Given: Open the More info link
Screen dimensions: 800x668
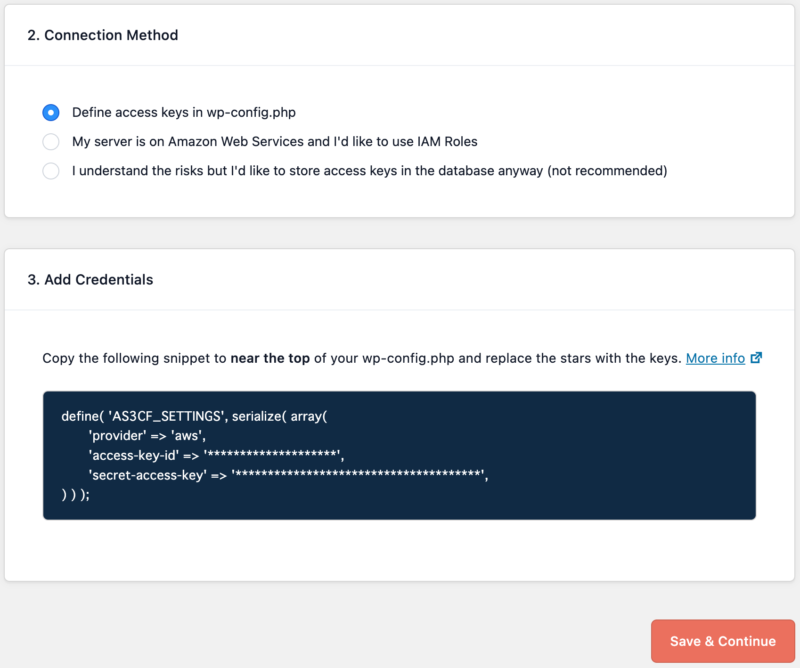Looking at the screenshot, I should (715, 358).
